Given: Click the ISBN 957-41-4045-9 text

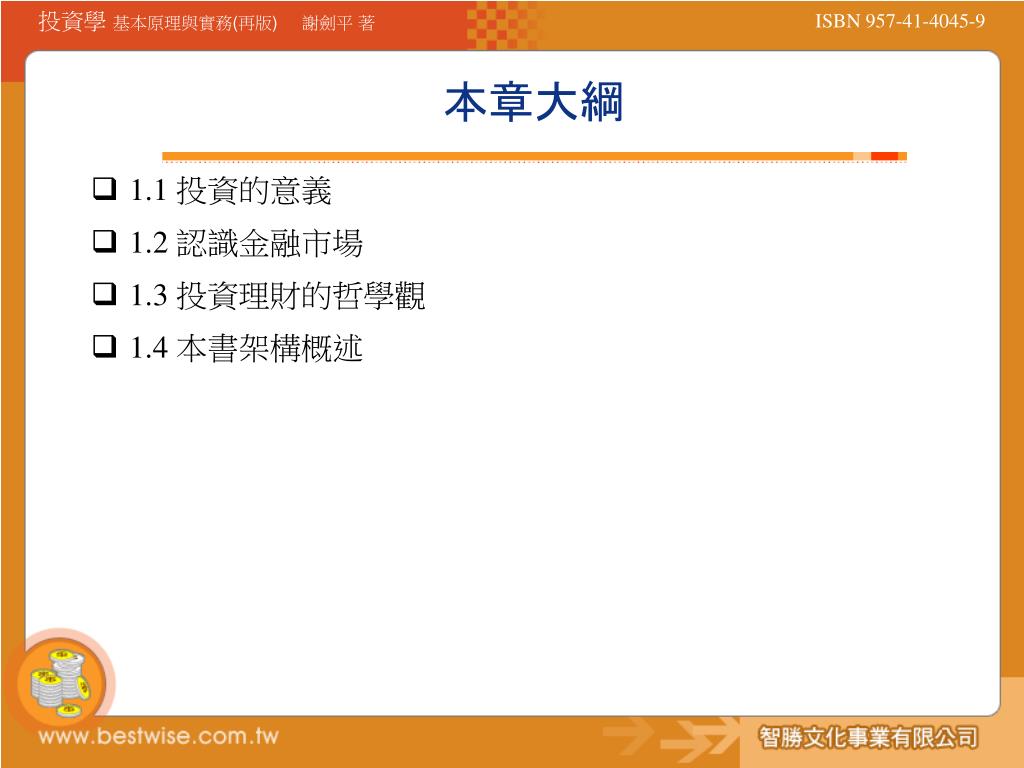Looking at the screenshot, I should pos(900,21).
